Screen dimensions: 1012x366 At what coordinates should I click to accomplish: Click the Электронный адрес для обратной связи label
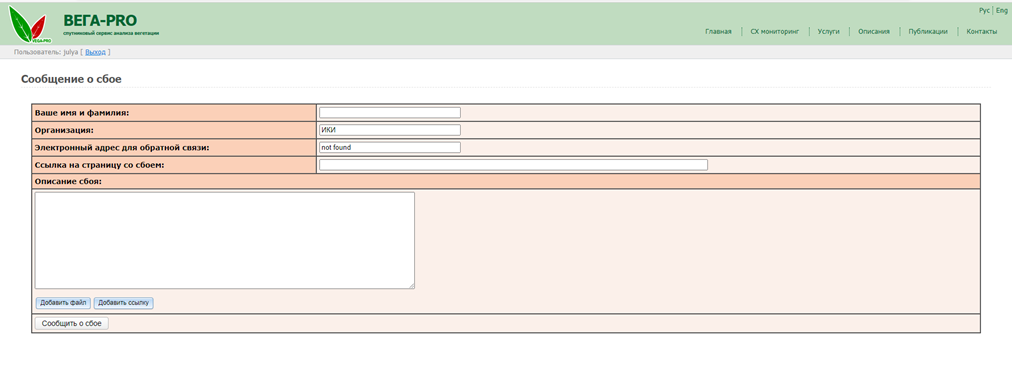click(122, 147)
